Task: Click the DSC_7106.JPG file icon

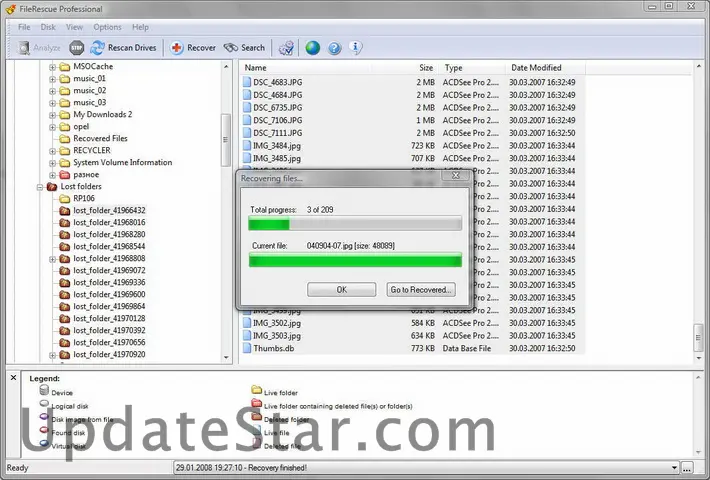Action: [x=247, y=120]
